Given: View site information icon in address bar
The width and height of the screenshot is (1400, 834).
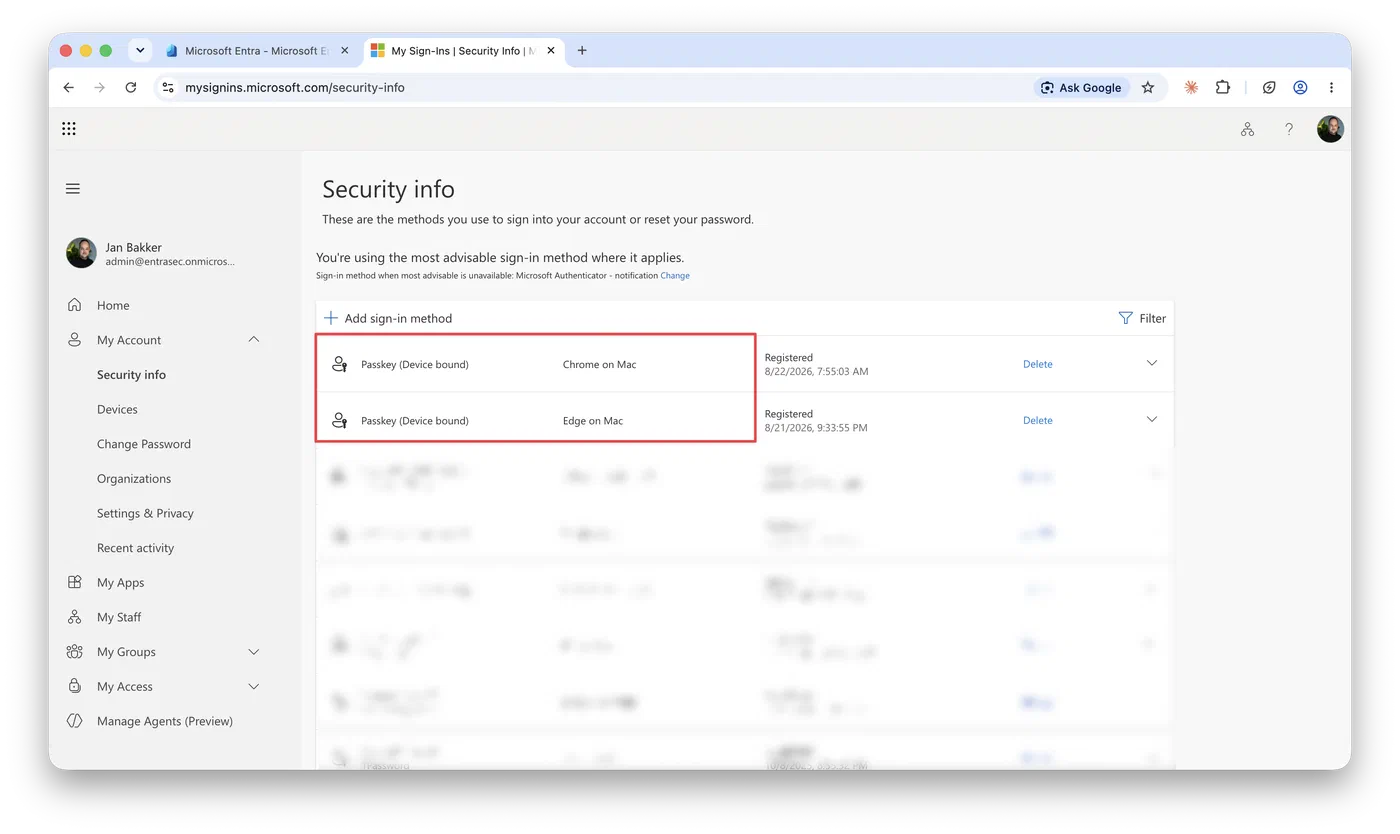Looking at the screenshot, I should coord(168,87).
